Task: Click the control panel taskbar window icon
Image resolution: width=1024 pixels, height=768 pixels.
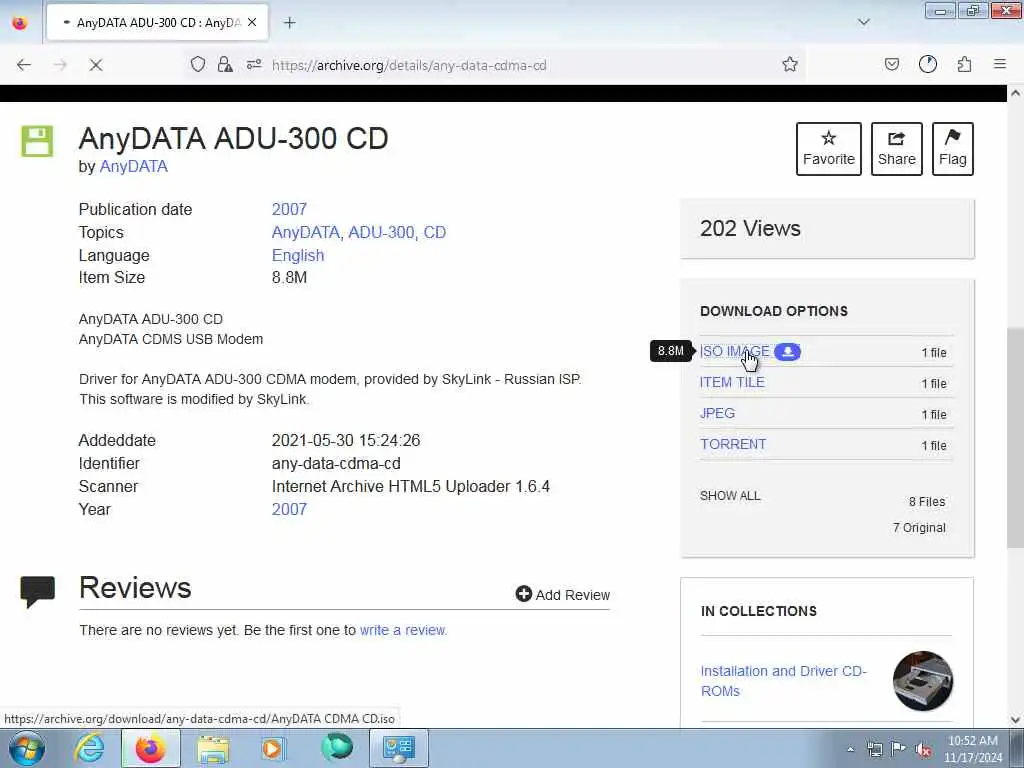Action: click(399, 748)
